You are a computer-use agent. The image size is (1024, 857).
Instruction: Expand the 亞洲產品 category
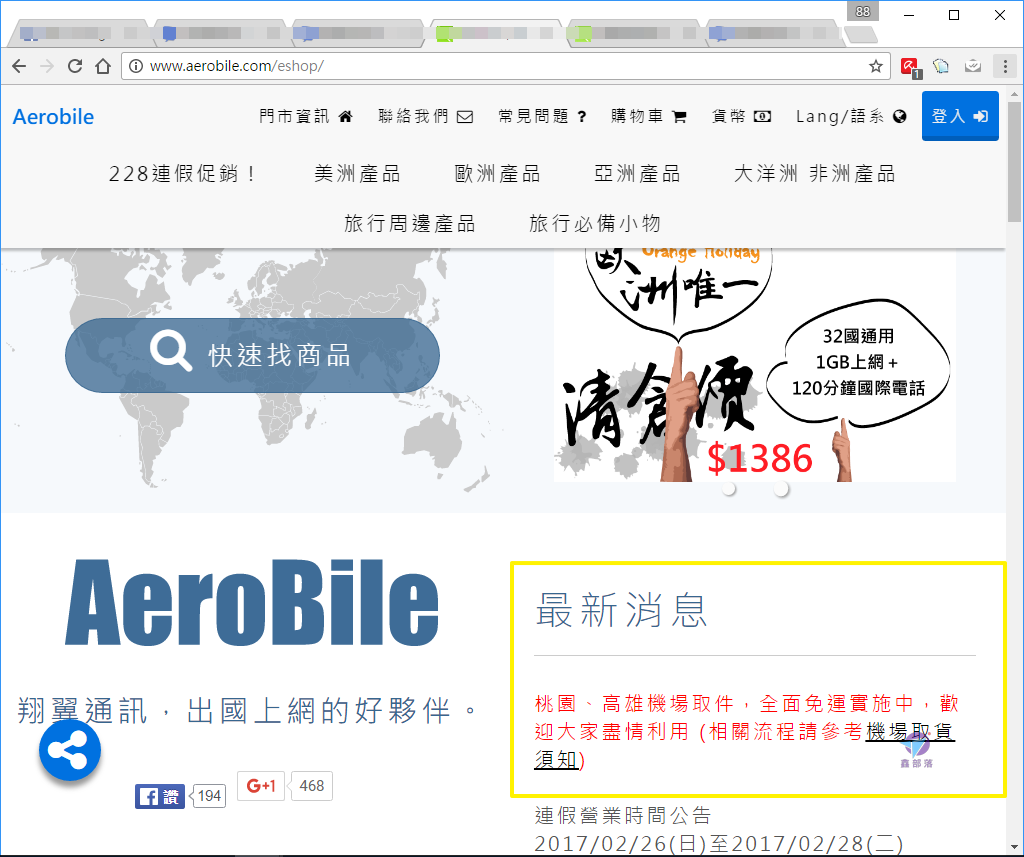pyautogui.click(x=637, y=174)
